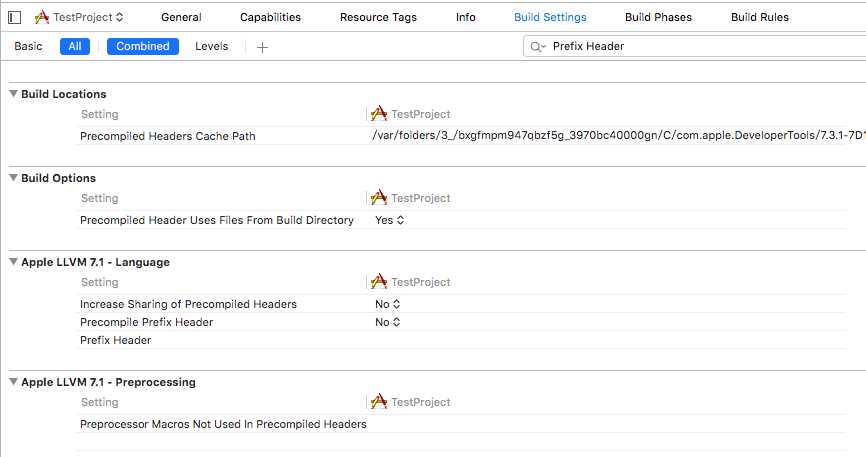Screen dimensions: 866x457
Task: Click the /var/folders cache path value
Action: [619, 135]
